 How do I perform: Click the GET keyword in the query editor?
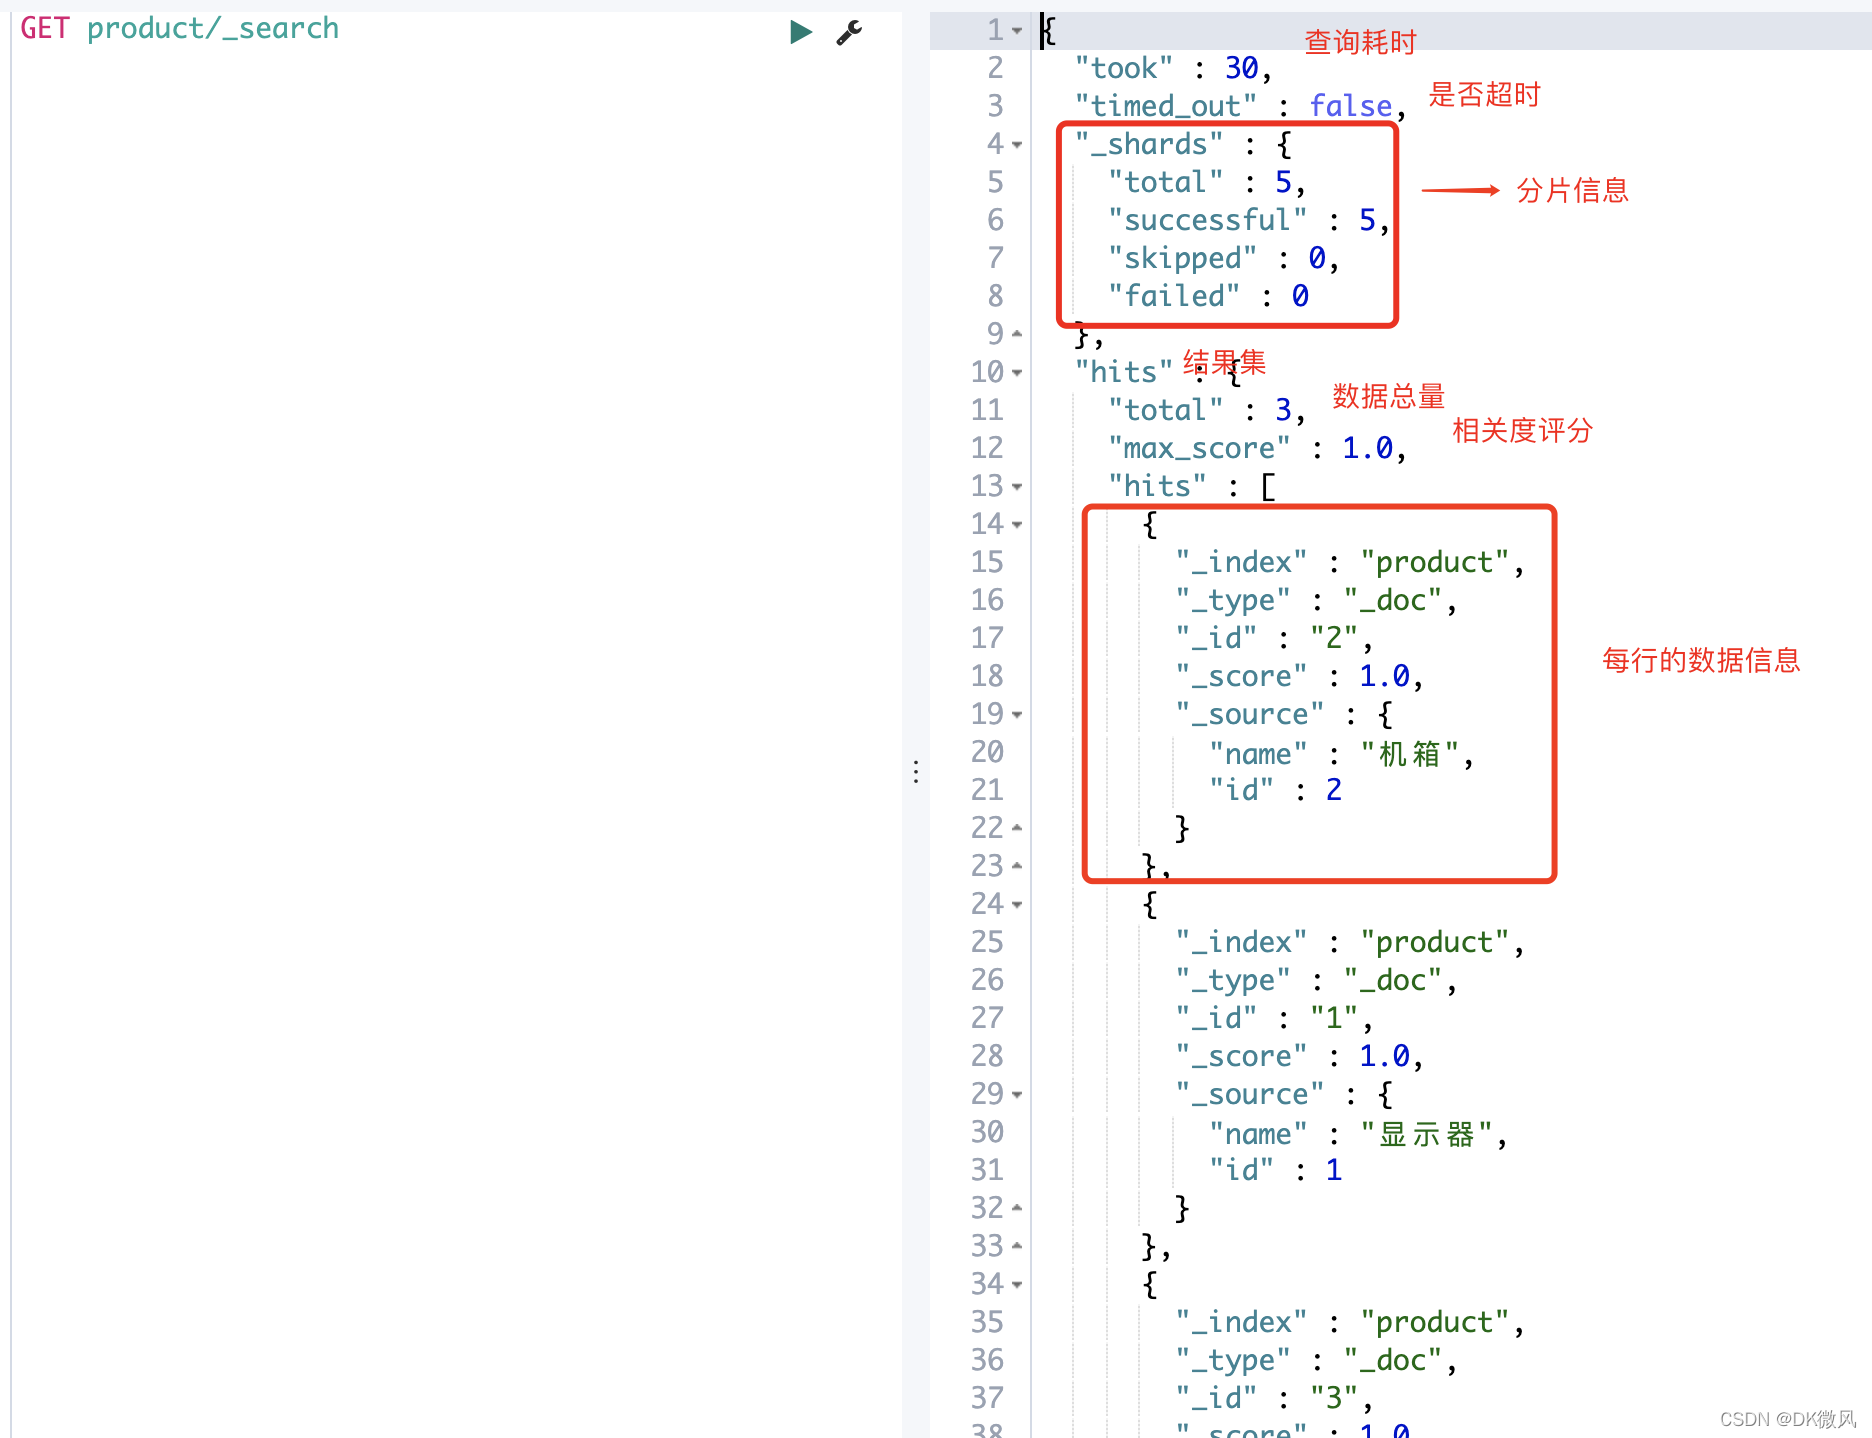click(44, 27)
